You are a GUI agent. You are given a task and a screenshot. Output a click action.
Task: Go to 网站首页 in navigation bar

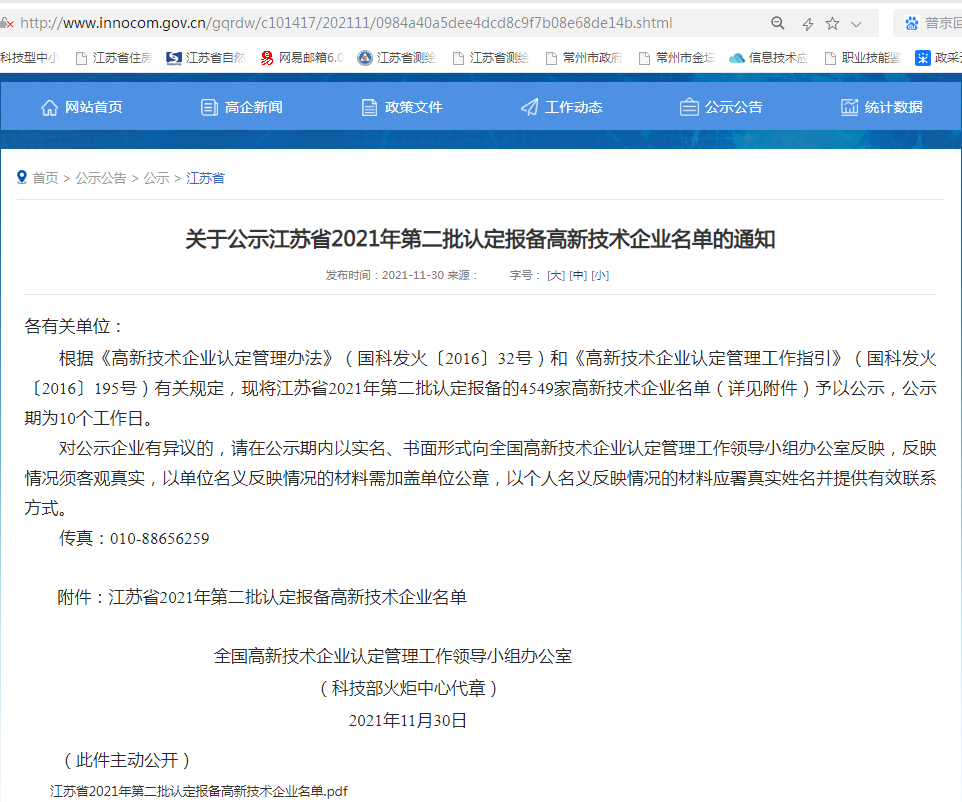[x=82, y=107]
